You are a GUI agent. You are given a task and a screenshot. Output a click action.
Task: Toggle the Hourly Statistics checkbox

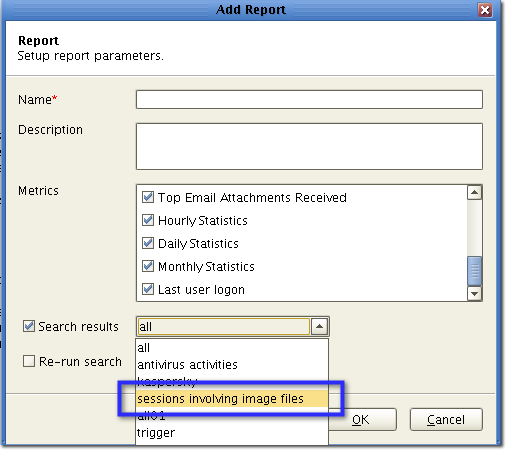148,220
